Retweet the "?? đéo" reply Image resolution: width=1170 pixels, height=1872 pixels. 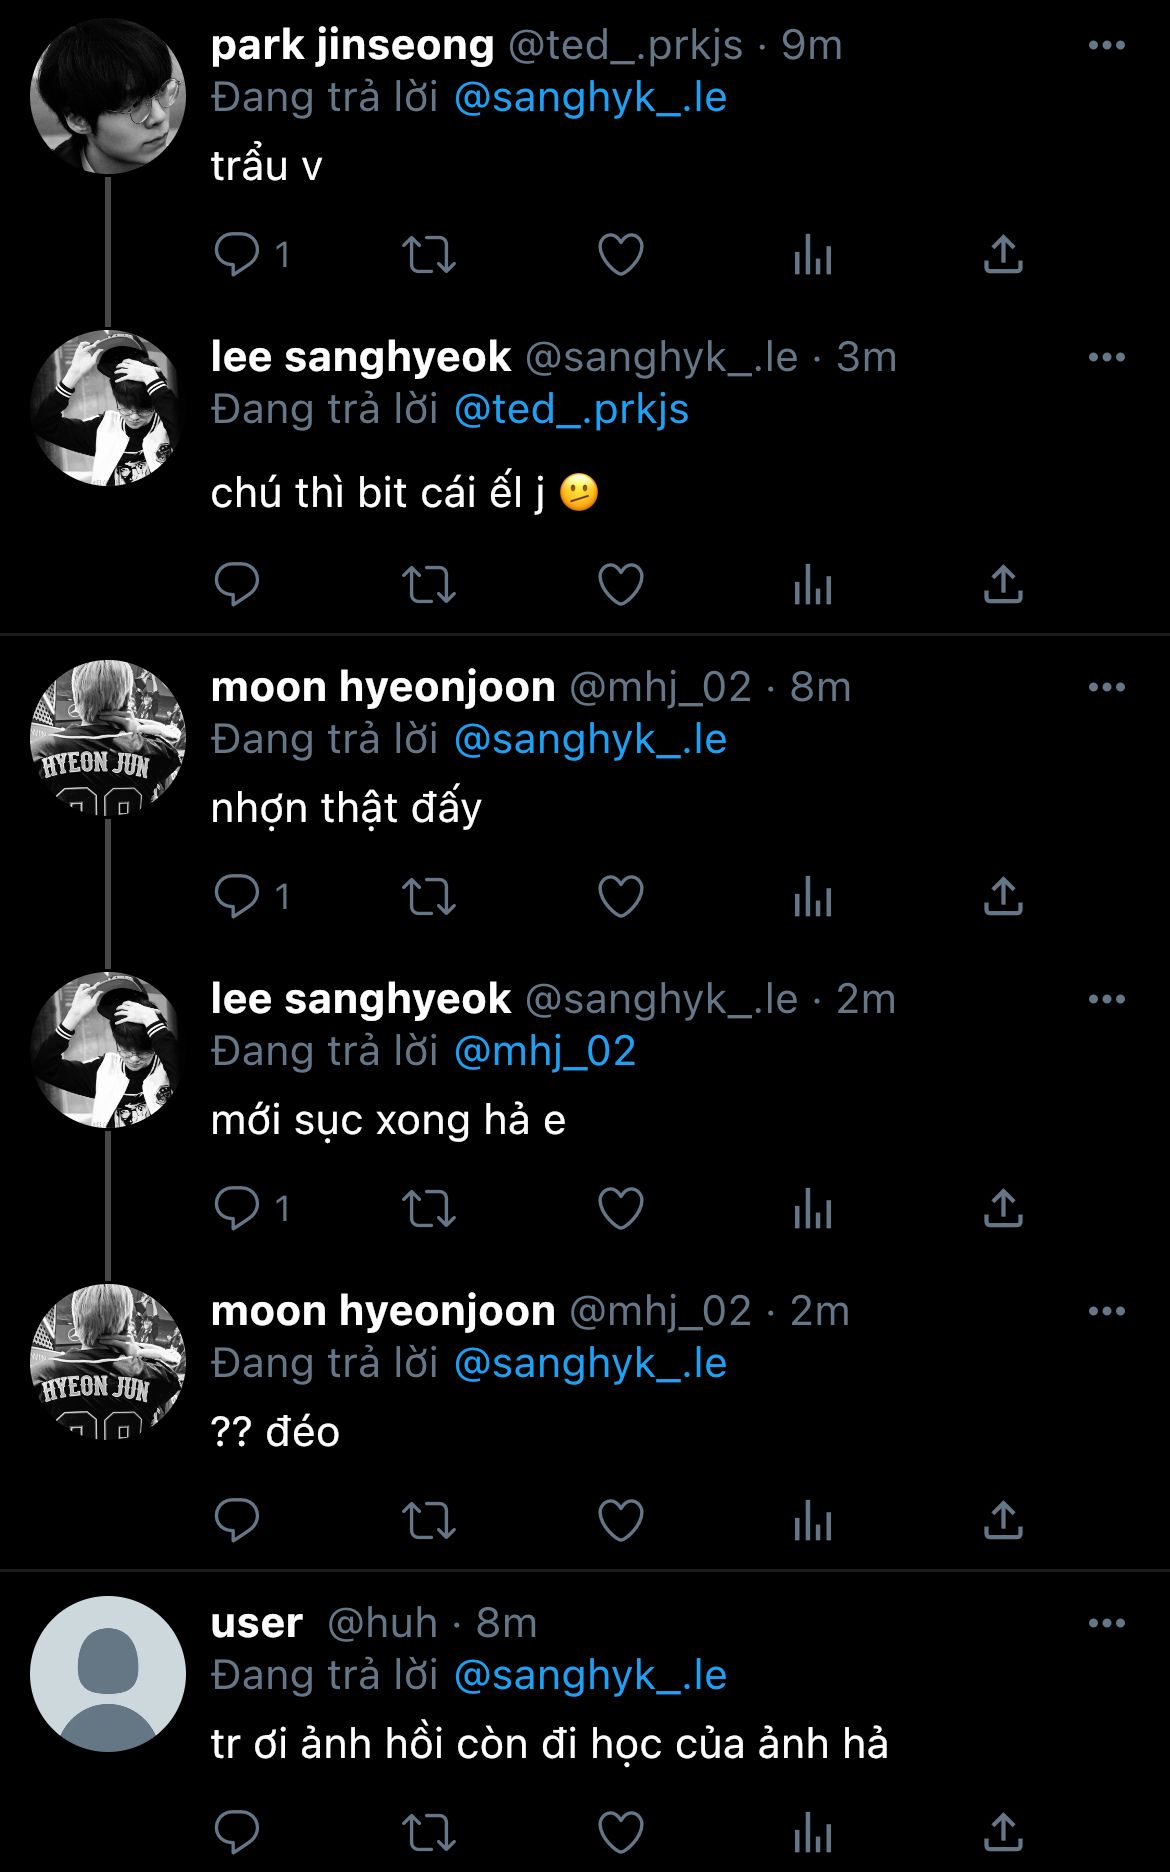[428, 1521]
